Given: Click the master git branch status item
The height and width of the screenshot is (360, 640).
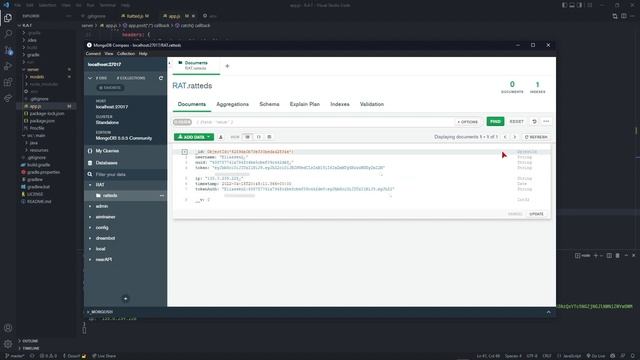Looking at the screenshot, I should (x=15, y=356).
